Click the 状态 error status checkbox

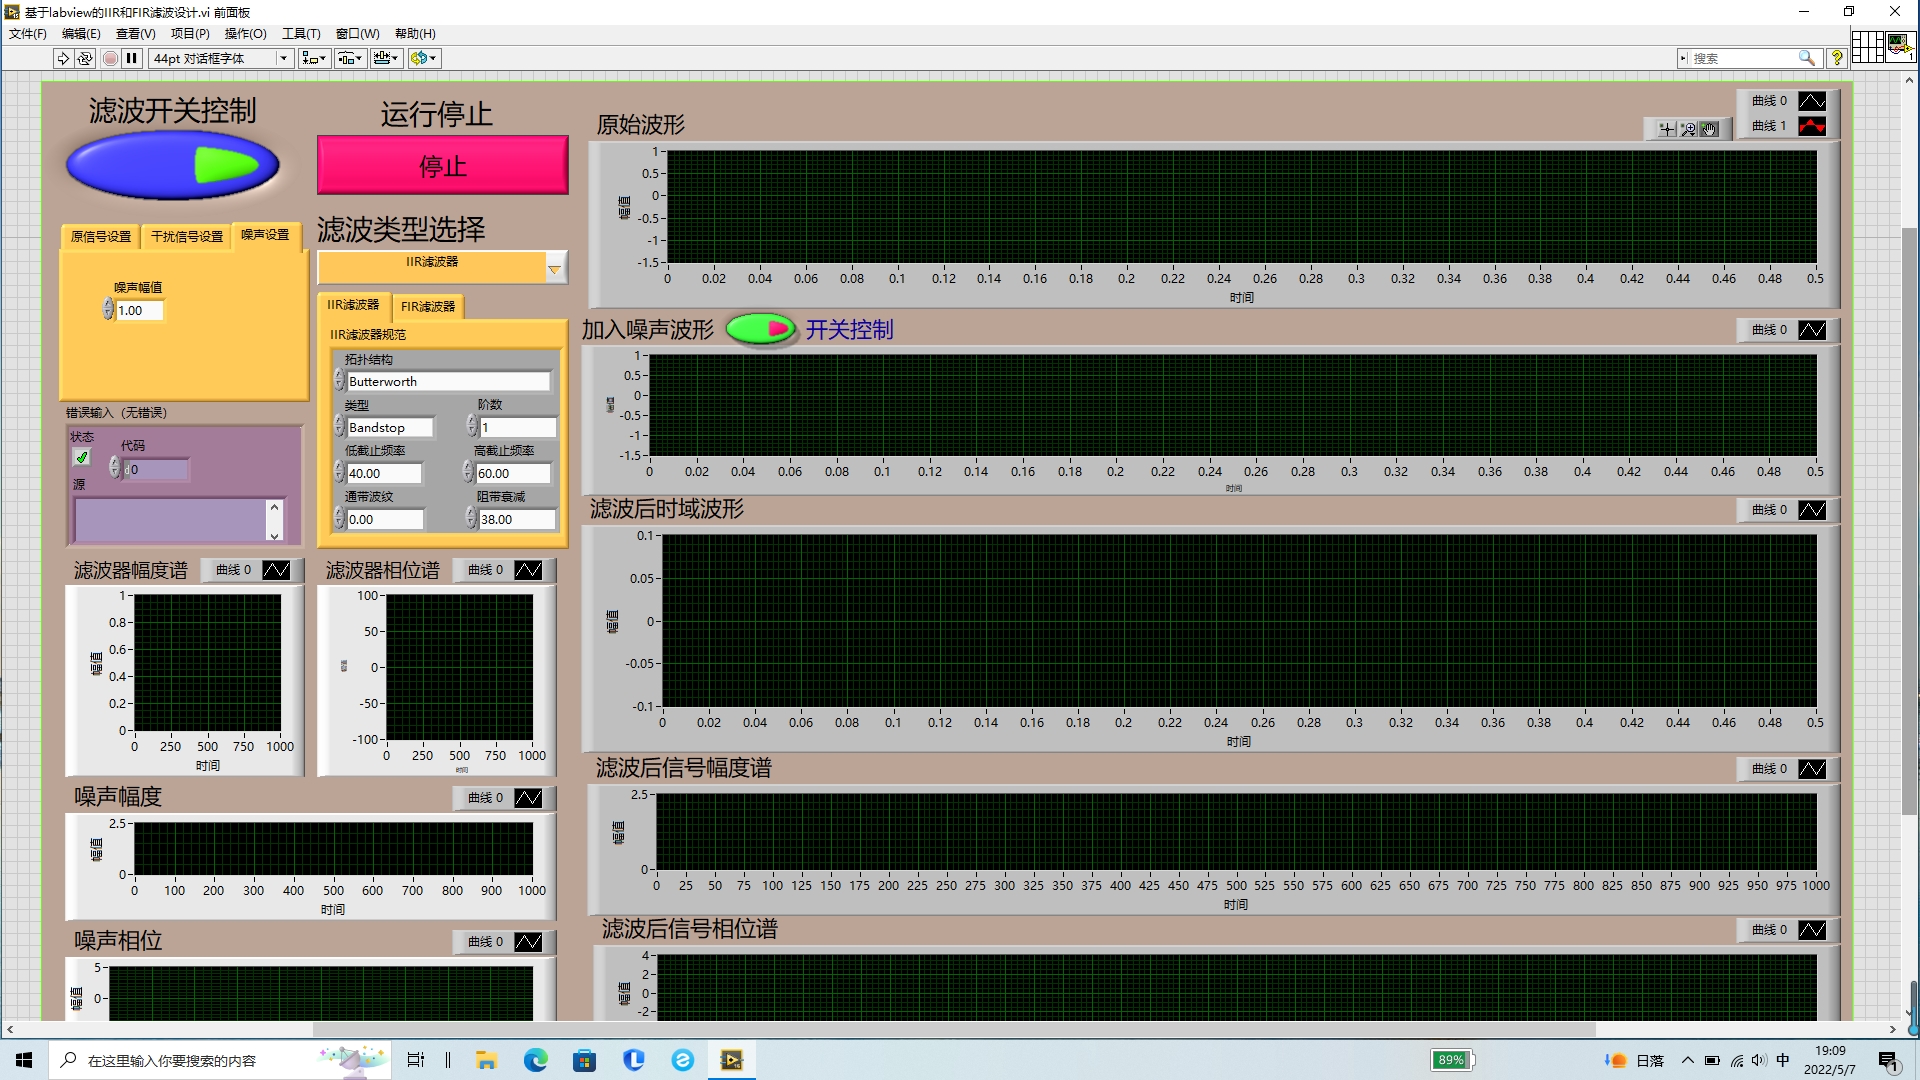[x=82, y=457]
